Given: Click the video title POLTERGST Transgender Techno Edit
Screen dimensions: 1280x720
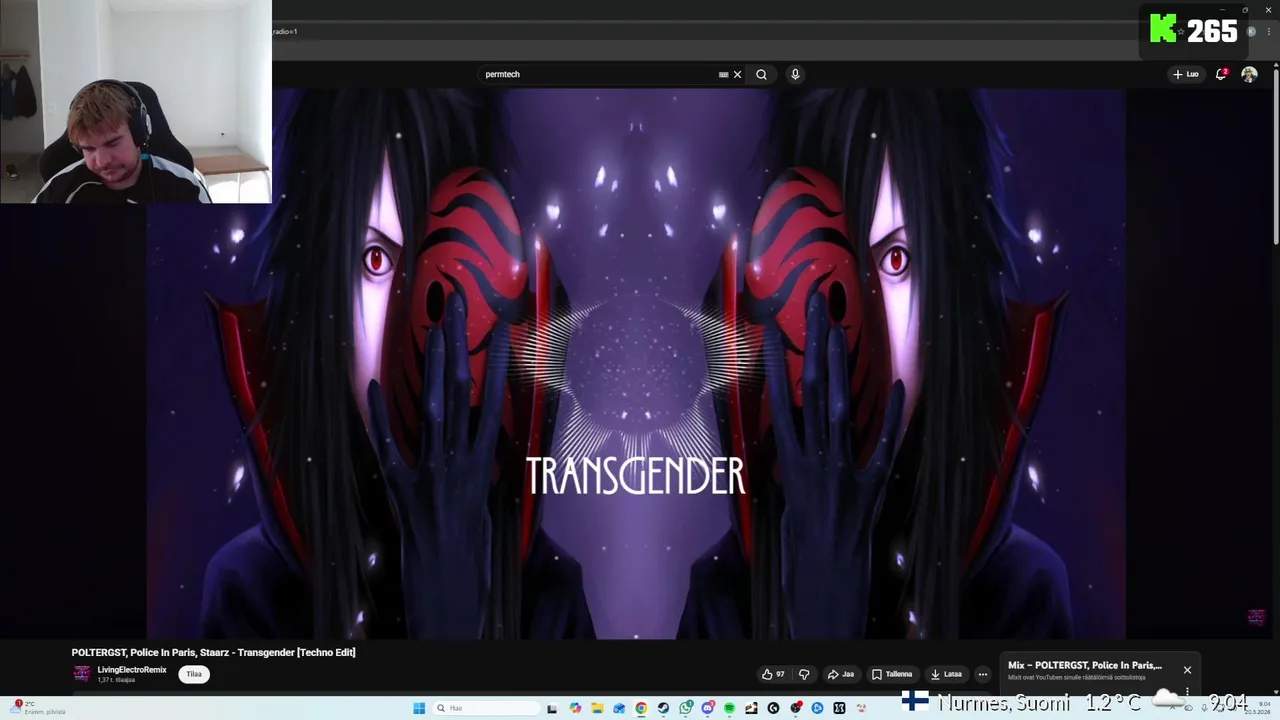Looking at the screenshot, I should (213, 652).
